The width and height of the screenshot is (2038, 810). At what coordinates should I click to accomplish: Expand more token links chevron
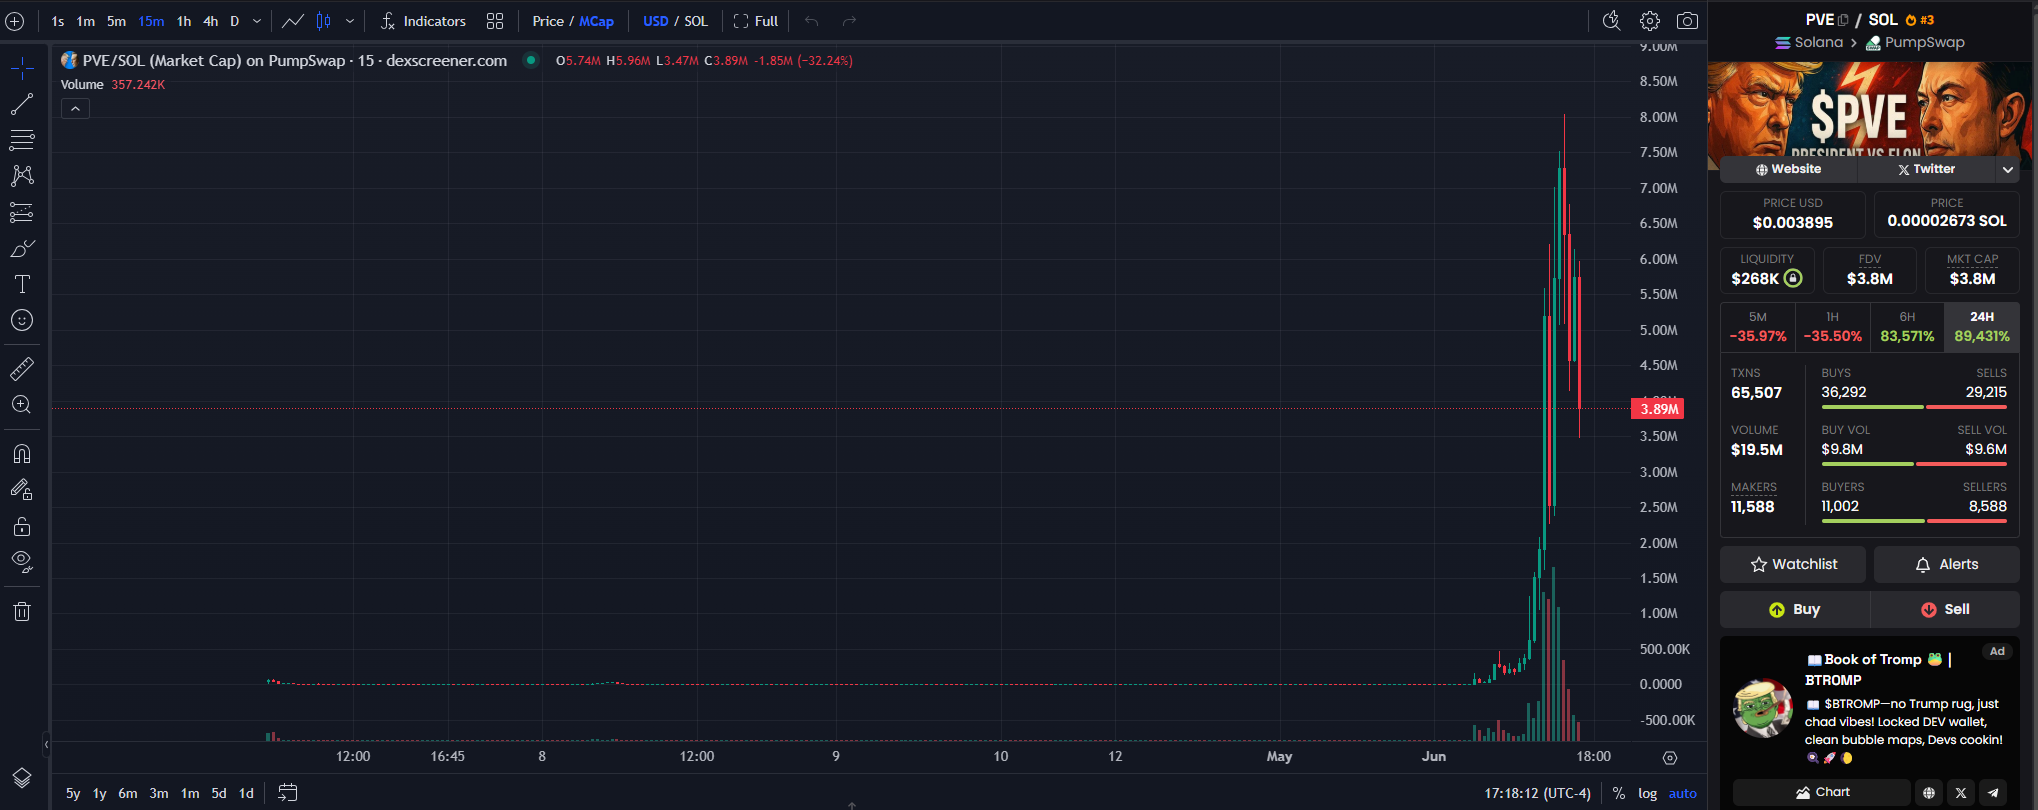tap(2007, 169)
